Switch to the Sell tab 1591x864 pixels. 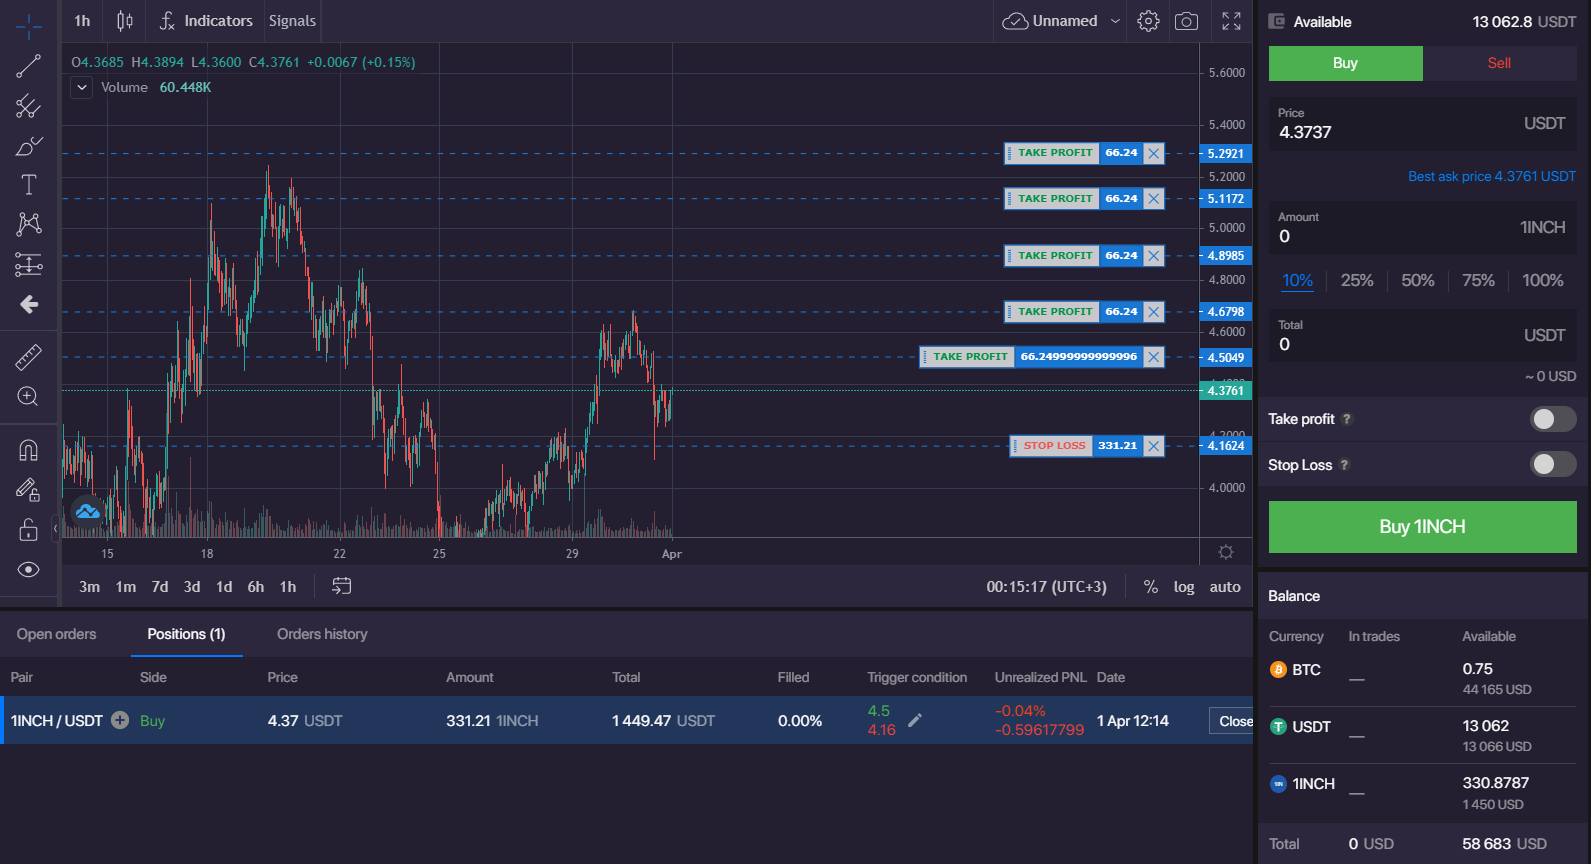tap(1499, 63)
